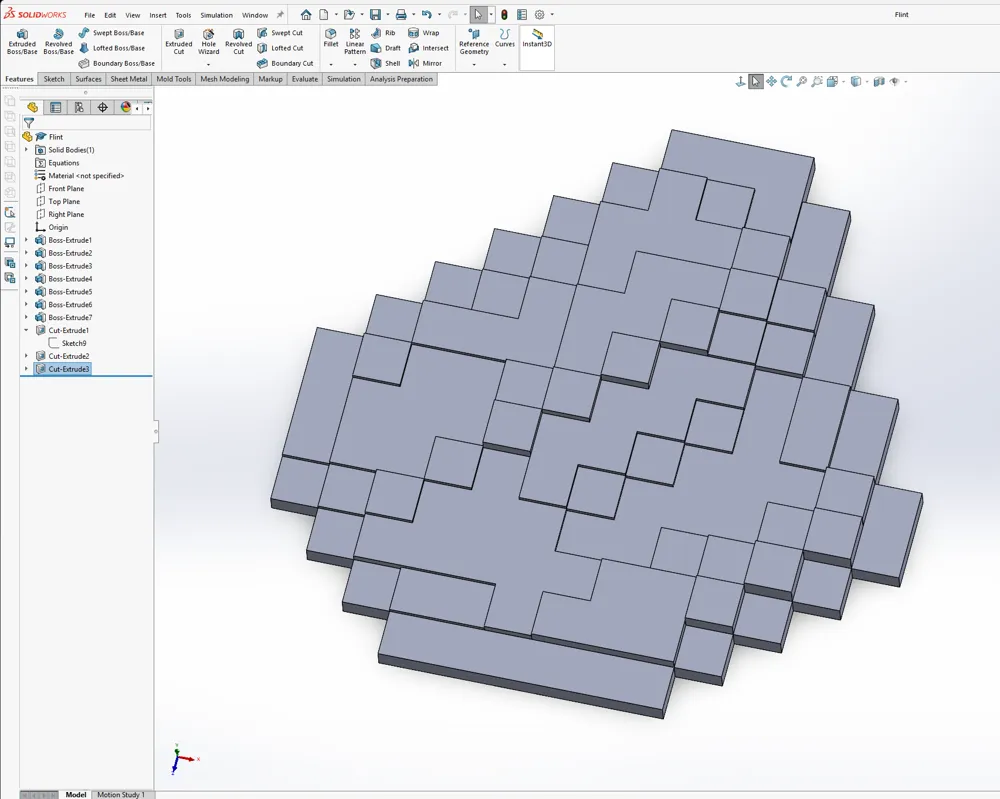Open the Linear Pattern dropdown arrow
1000x799 pixels.
(355, 64)
